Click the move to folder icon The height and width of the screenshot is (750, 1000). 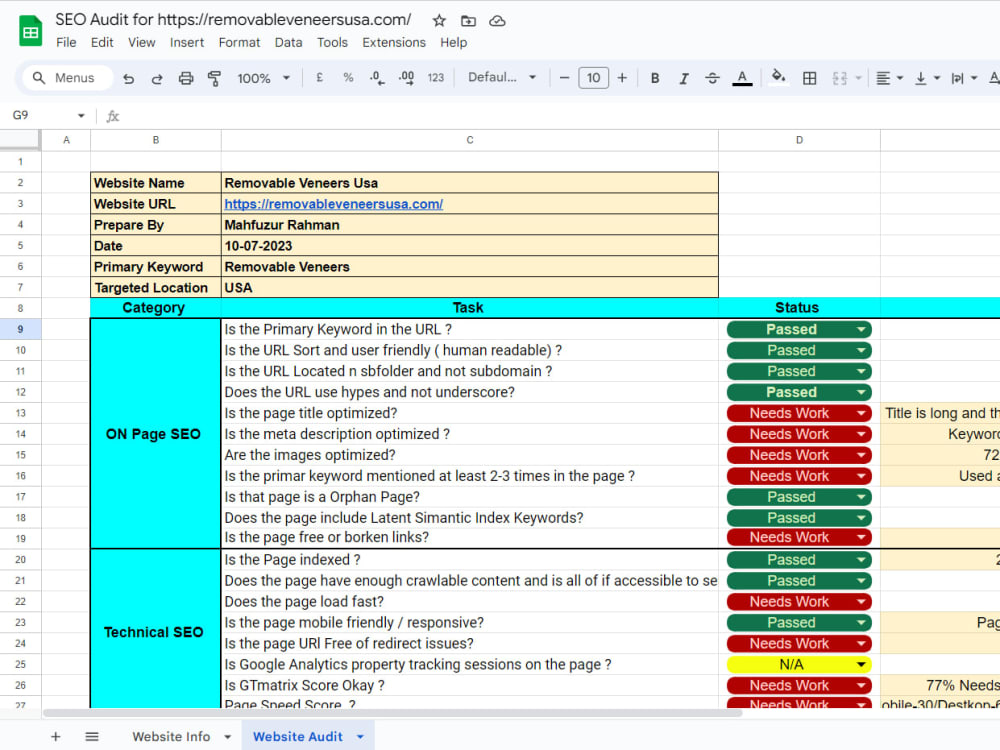click(x=468, y=21)
